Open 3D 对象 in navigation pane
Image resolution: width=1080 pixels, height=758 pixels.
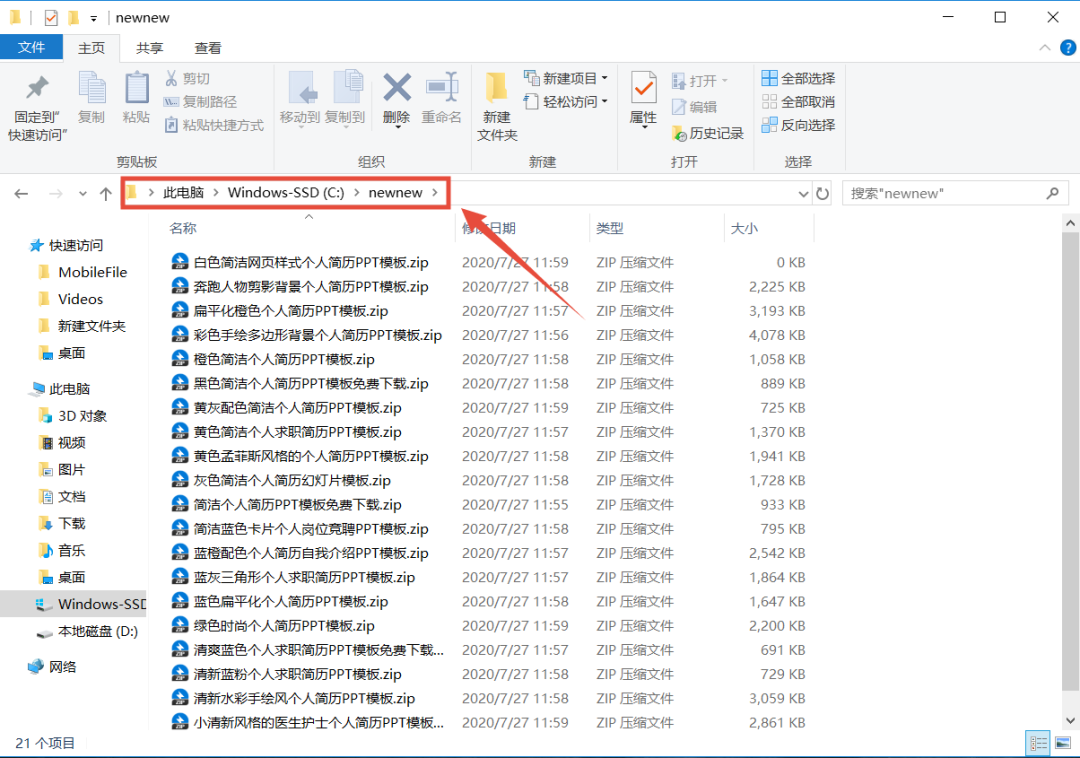click(x=73, y=416)
